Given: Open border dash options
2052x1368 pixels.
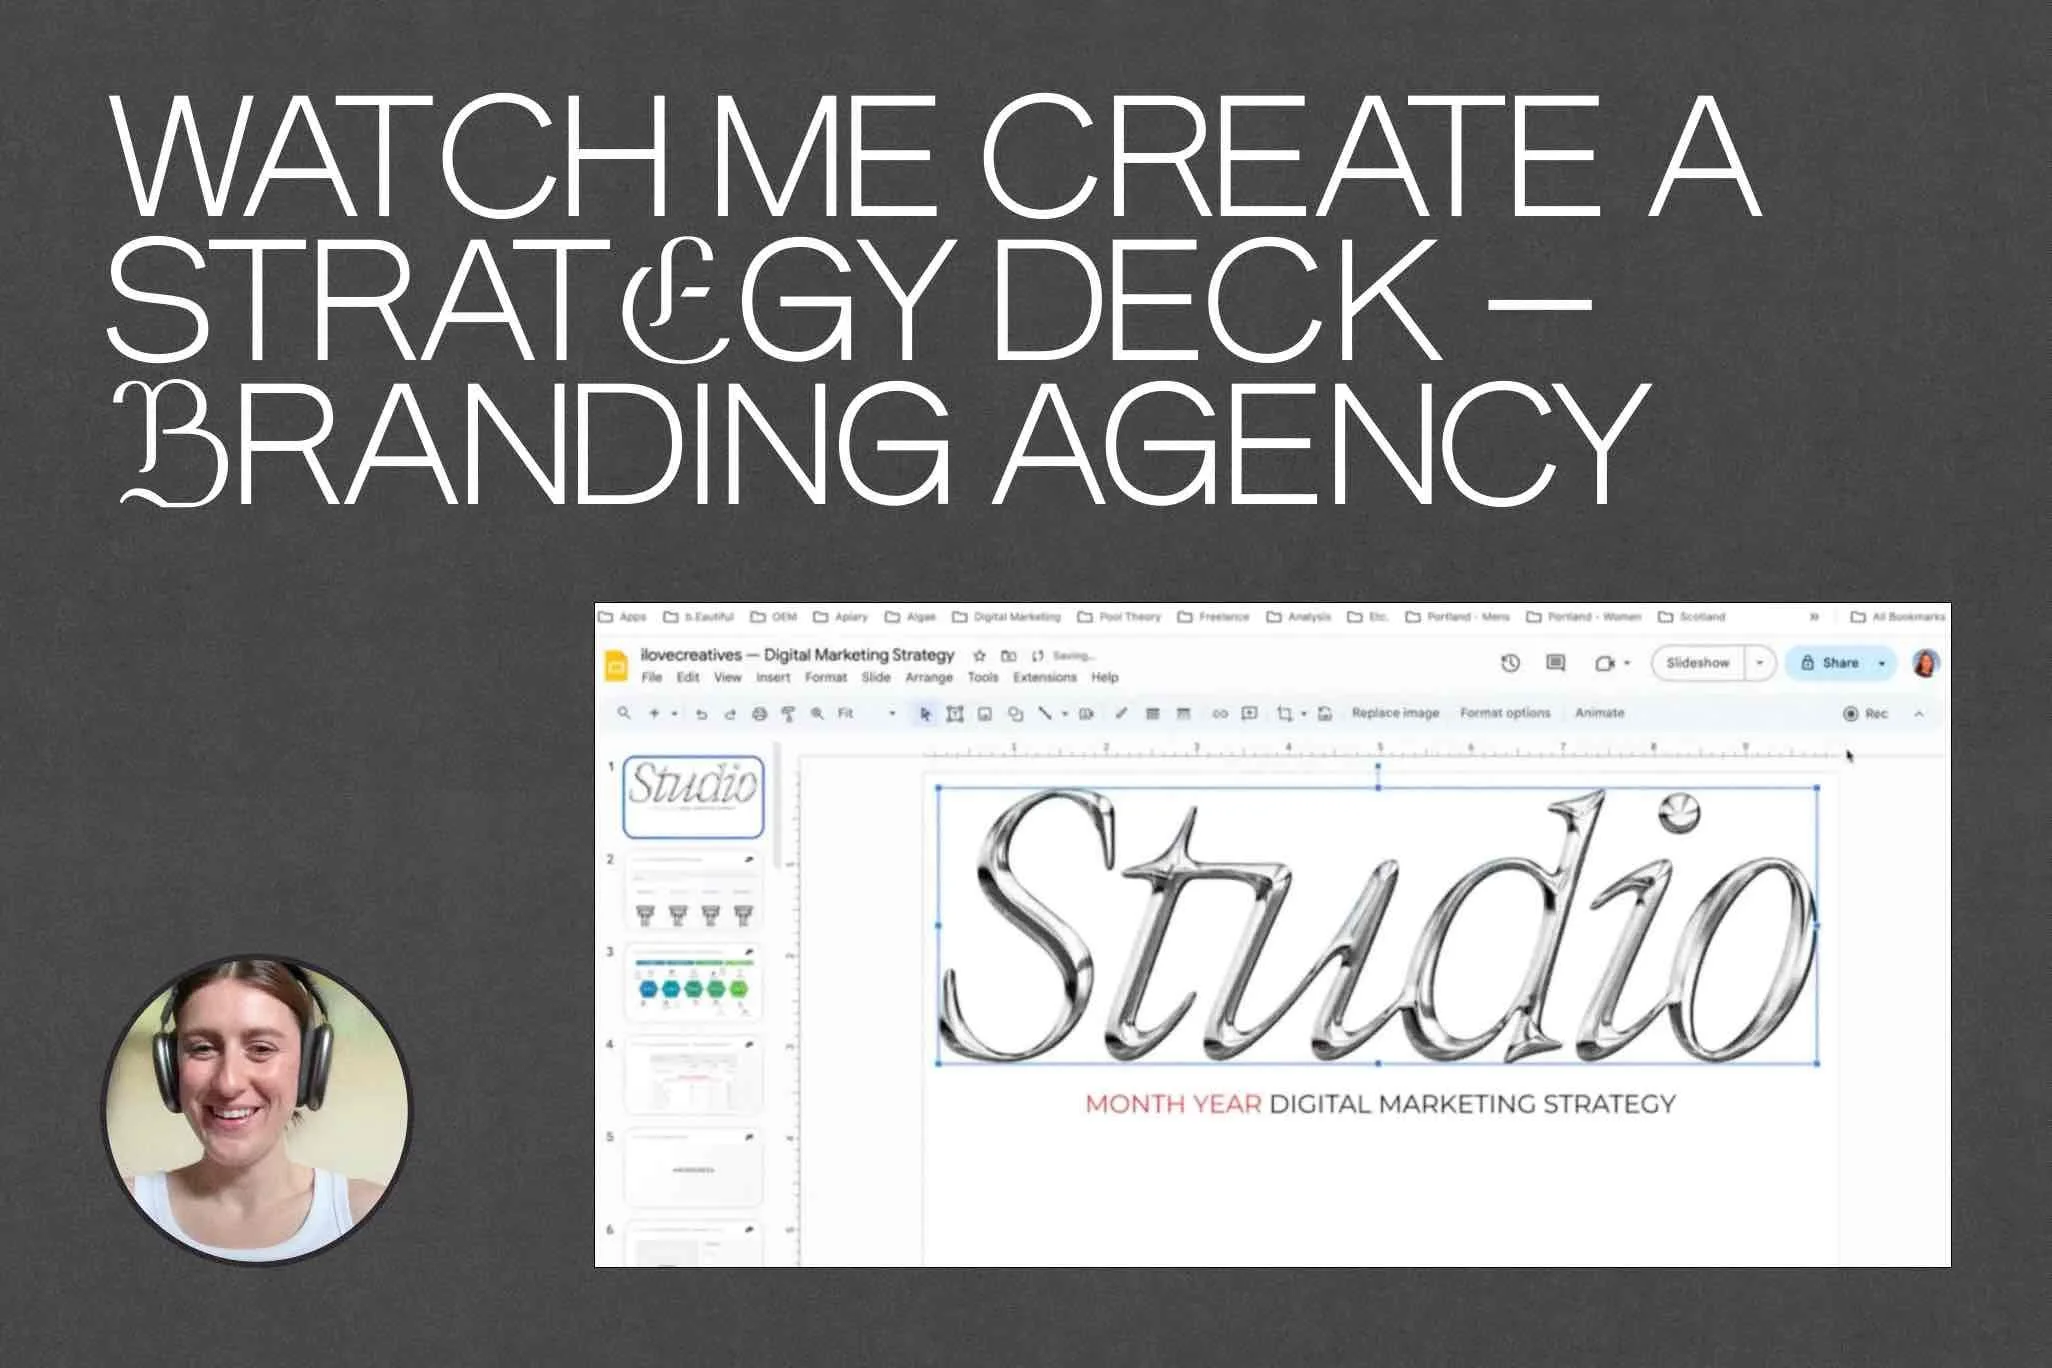Looking at the screenshot, I should click(1183, 713).
